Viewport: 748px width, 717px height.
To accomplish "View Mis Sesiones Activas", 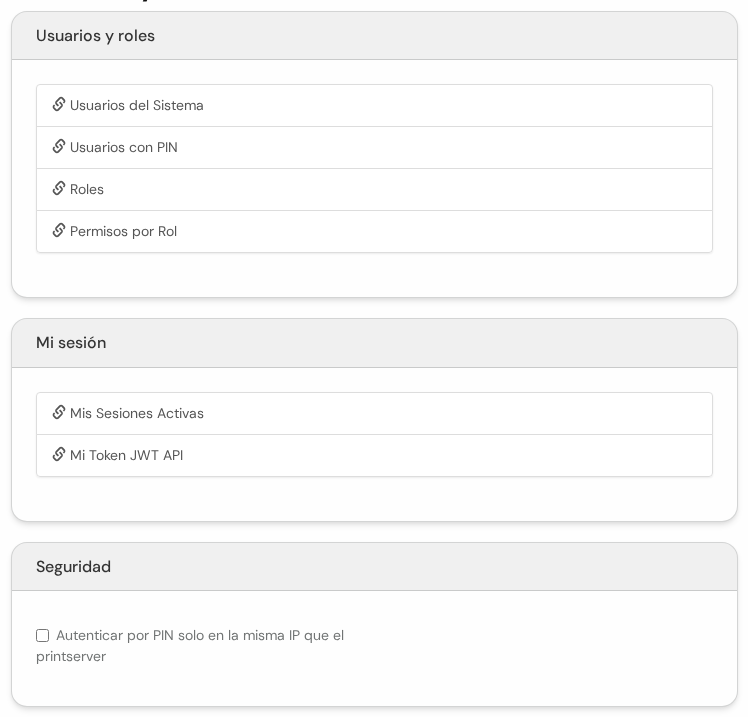I will pyautogui.click(x=374, y=414).
